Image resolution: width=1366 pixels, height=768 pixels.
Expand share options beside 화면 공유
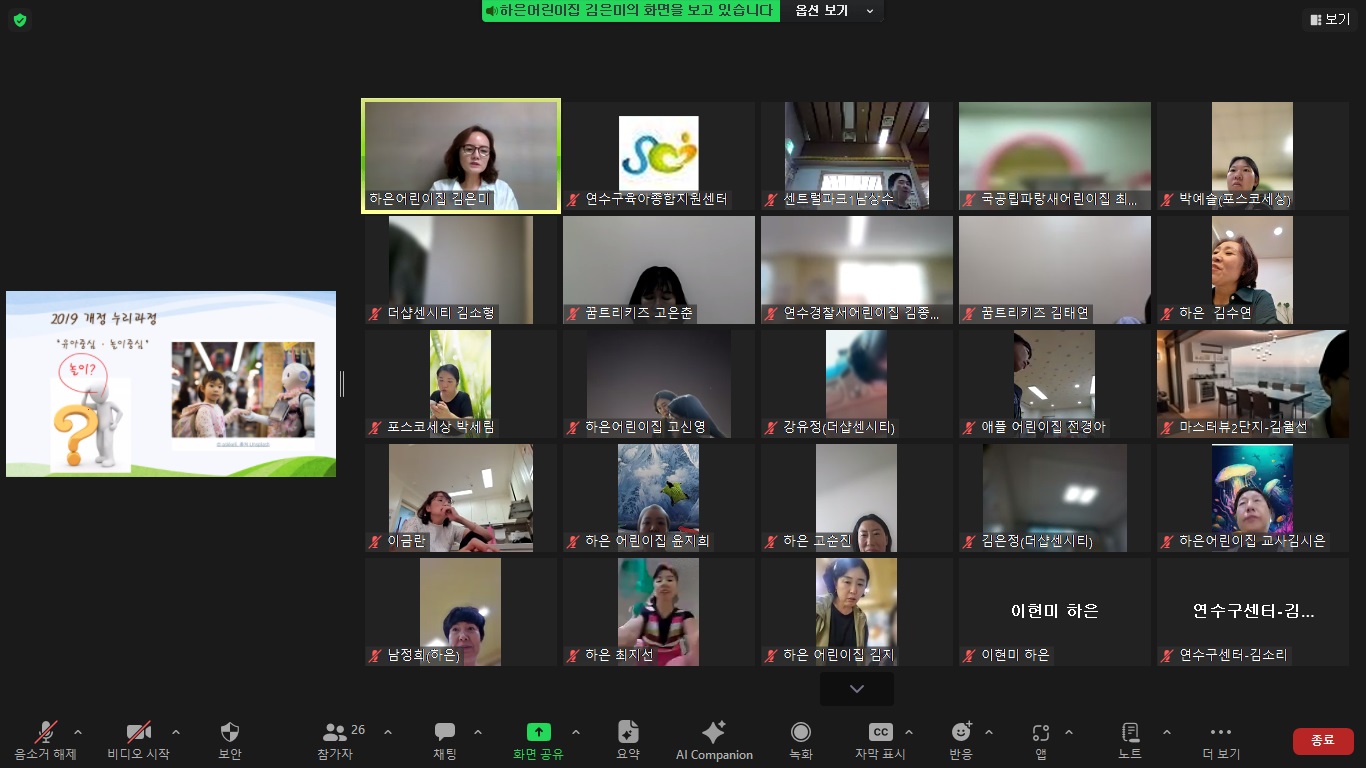[x=576, y=731]
